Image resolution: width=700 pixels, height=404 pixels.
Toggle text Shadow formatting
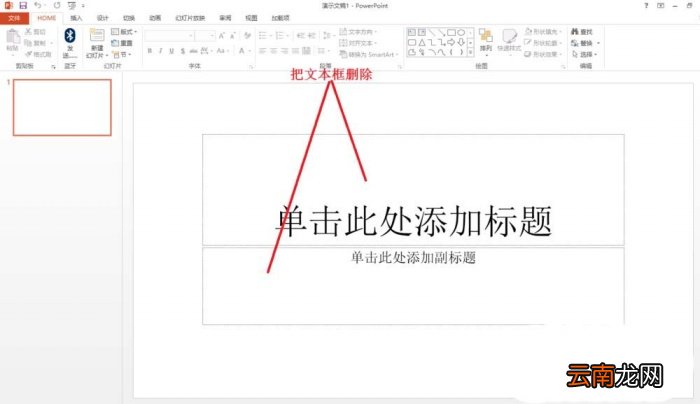[x=183, y=51]
